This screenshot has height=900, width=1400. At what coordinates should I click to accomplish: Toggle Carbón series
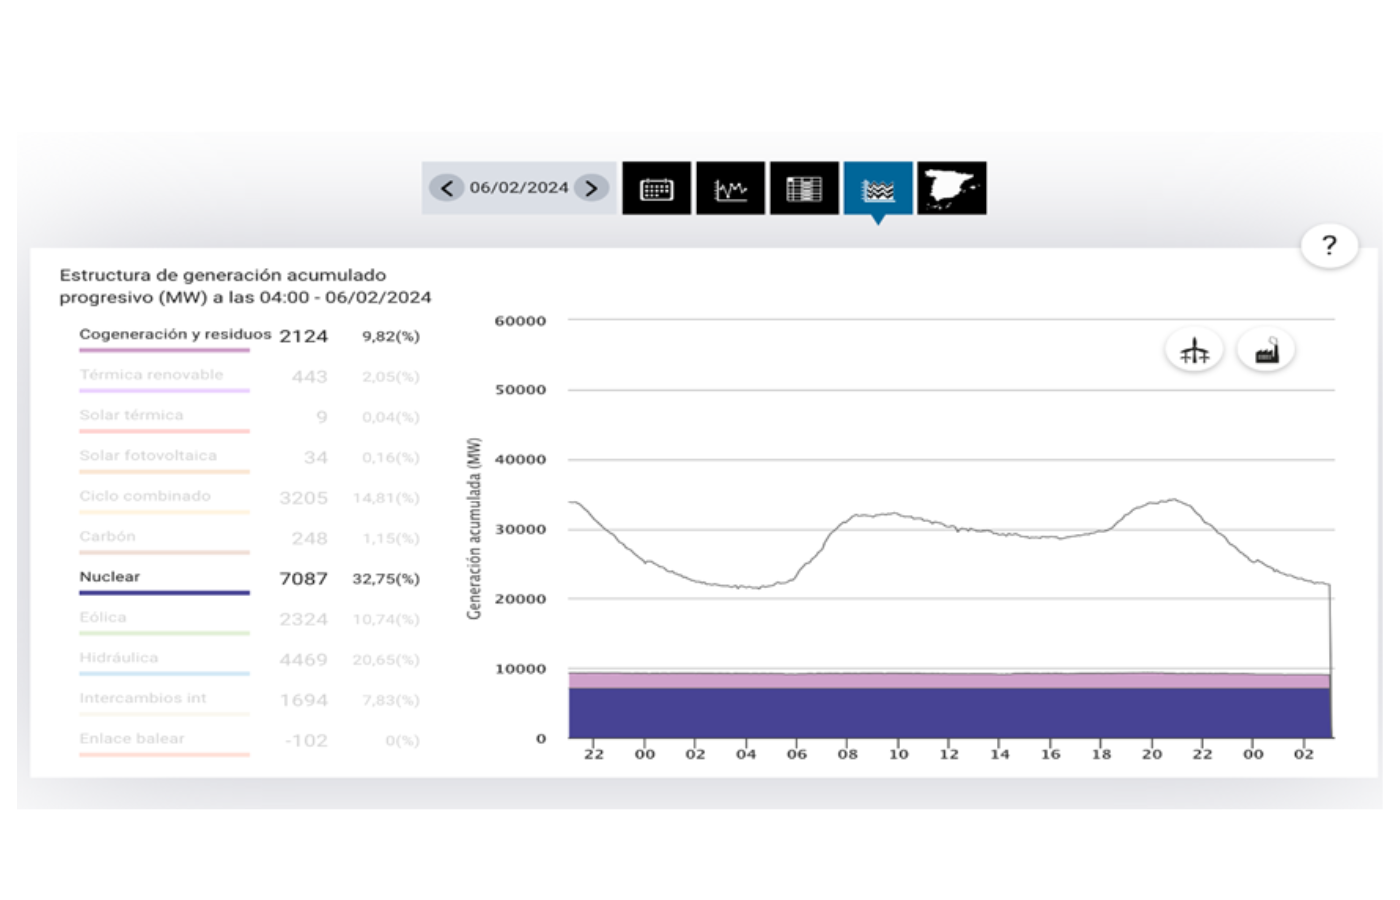pos(164,540)
